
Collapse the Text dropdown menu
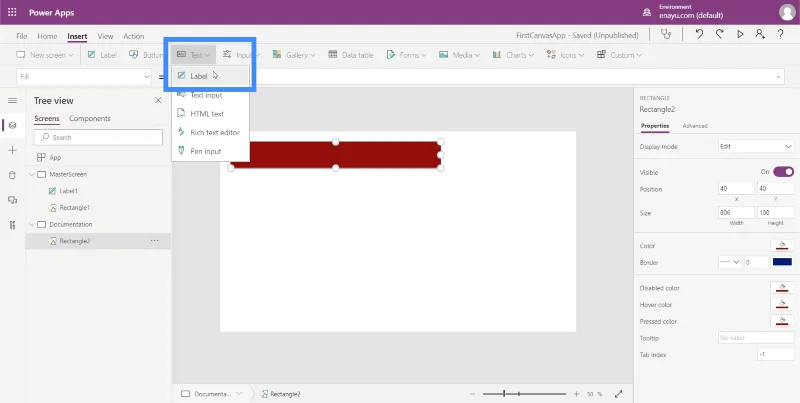coord(193,55)
